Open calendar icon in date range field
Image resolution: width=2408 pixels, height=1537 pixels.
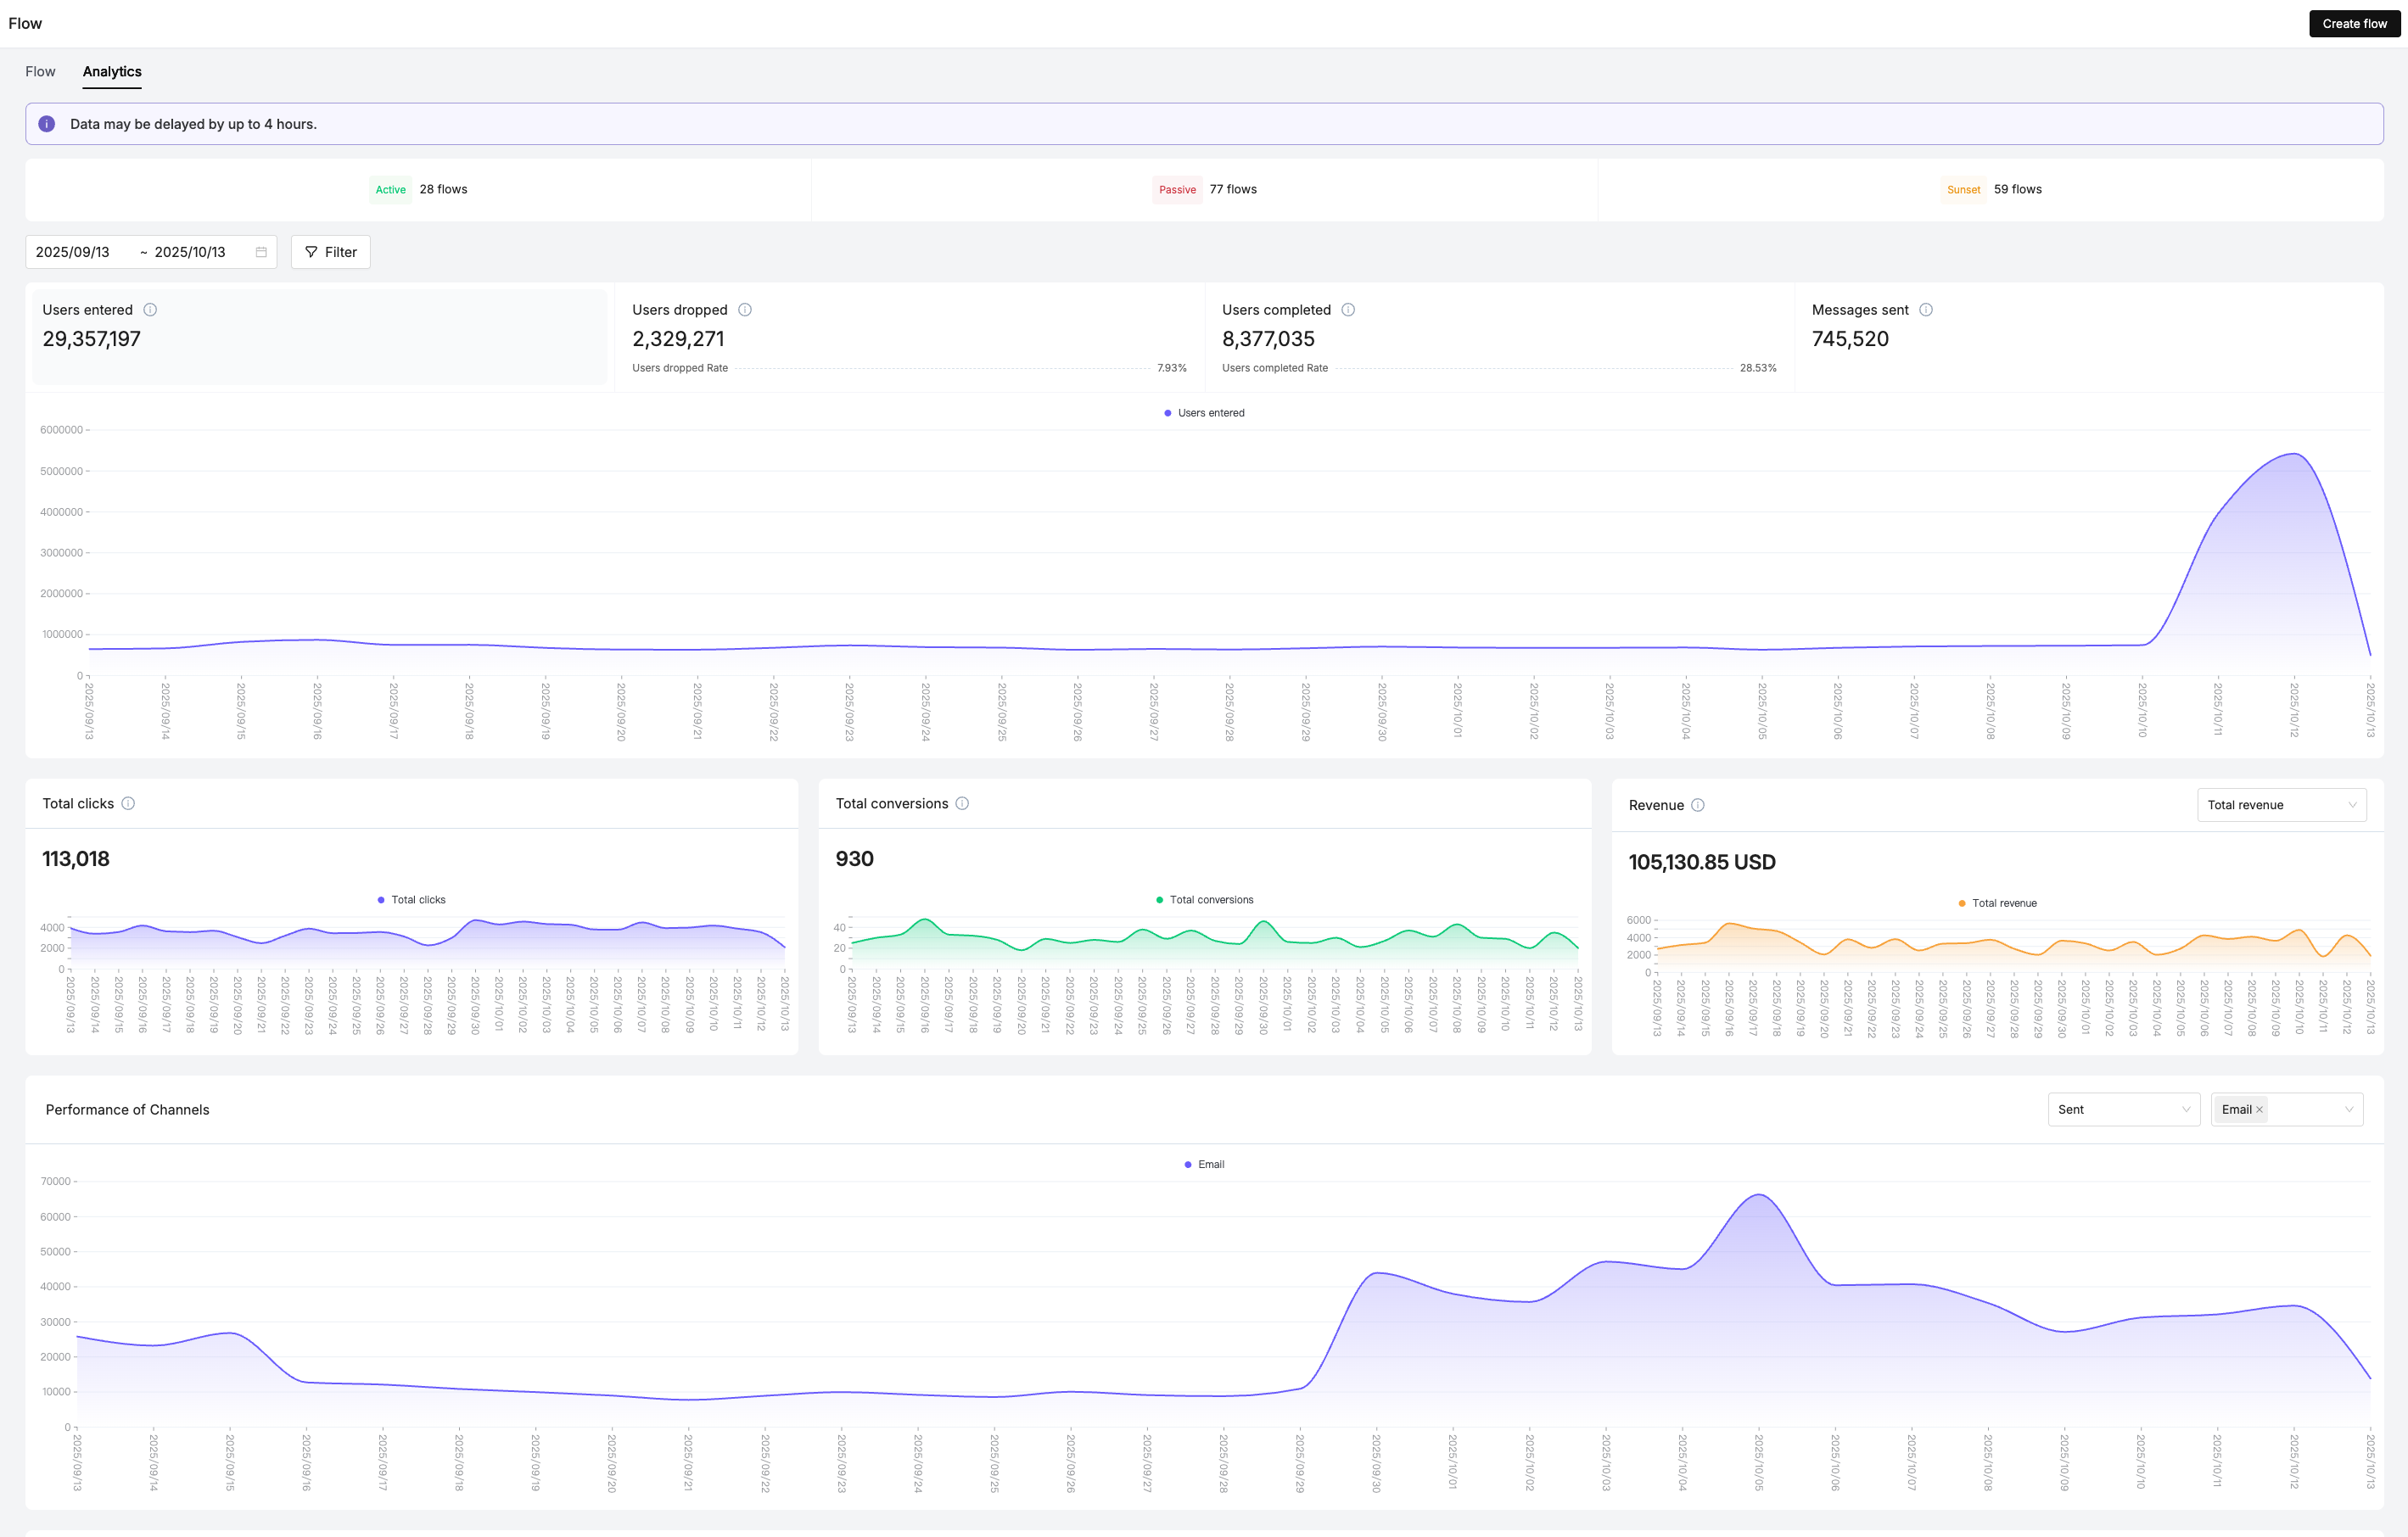[261, 252]
